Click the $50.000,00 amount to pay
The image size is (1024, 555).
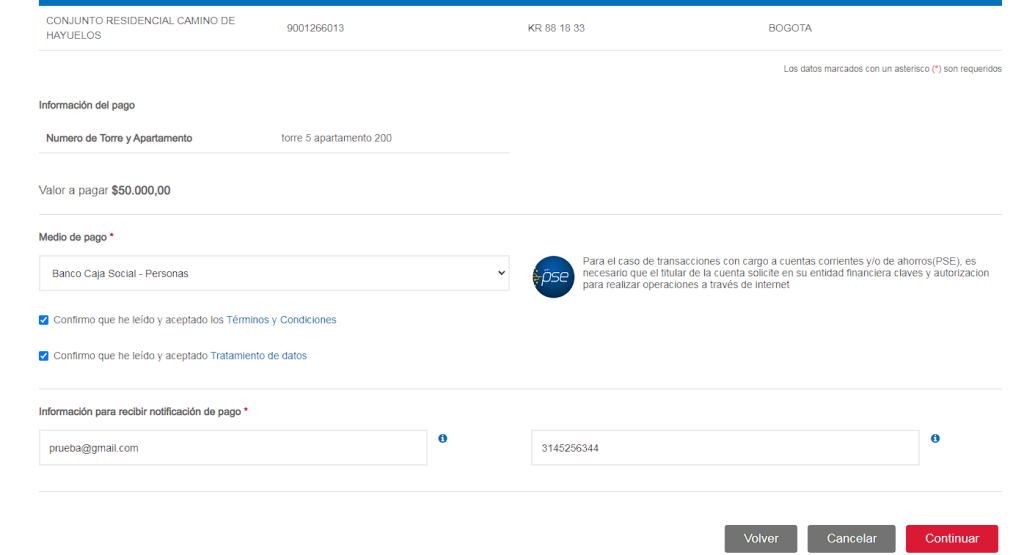pyautogui.click(x=141, y=190)
